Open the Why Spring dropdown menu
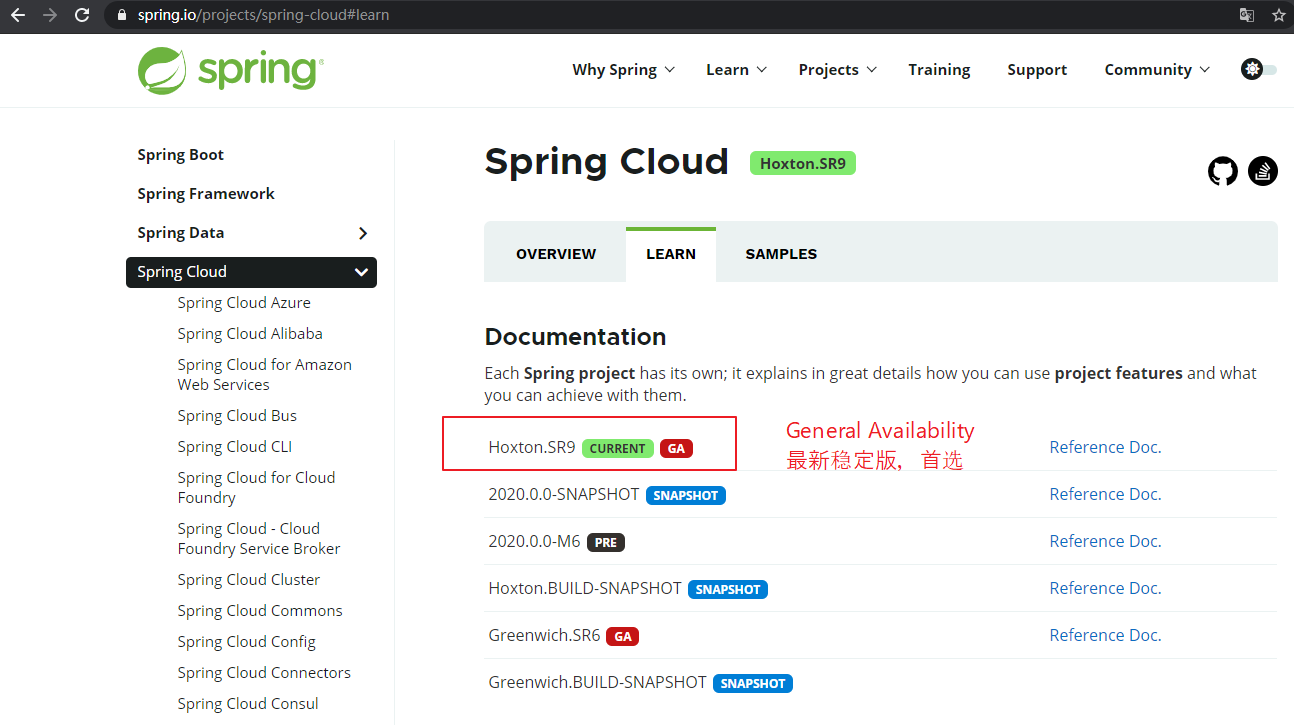Image resolution: width=1294 pixels, height=725 pixels. (x=623, y=69)
